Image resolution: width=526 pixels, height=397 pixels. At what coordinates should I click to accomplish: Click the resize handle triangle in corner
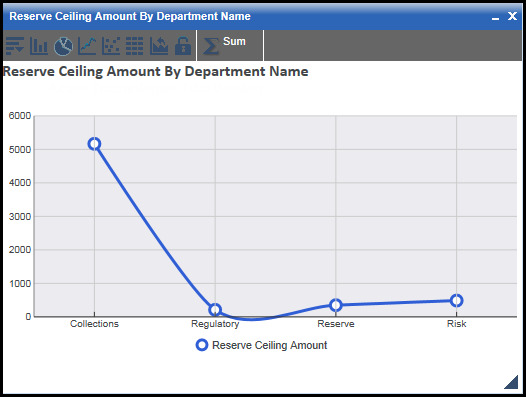click(x=511, y=382)
